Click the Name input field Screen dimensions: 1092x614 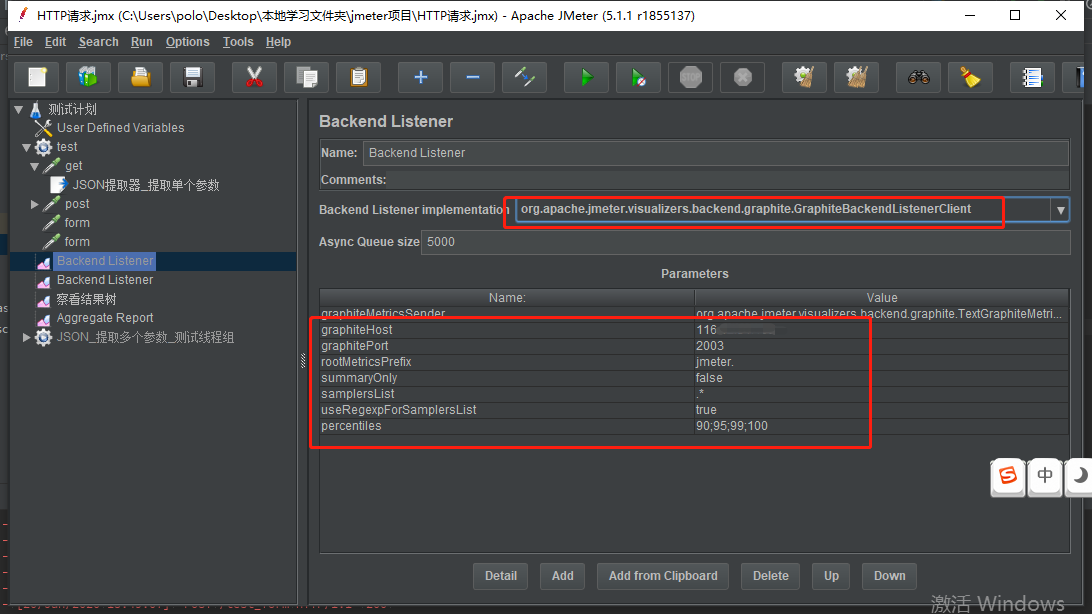pyautogui.click(x=715, y=152)
